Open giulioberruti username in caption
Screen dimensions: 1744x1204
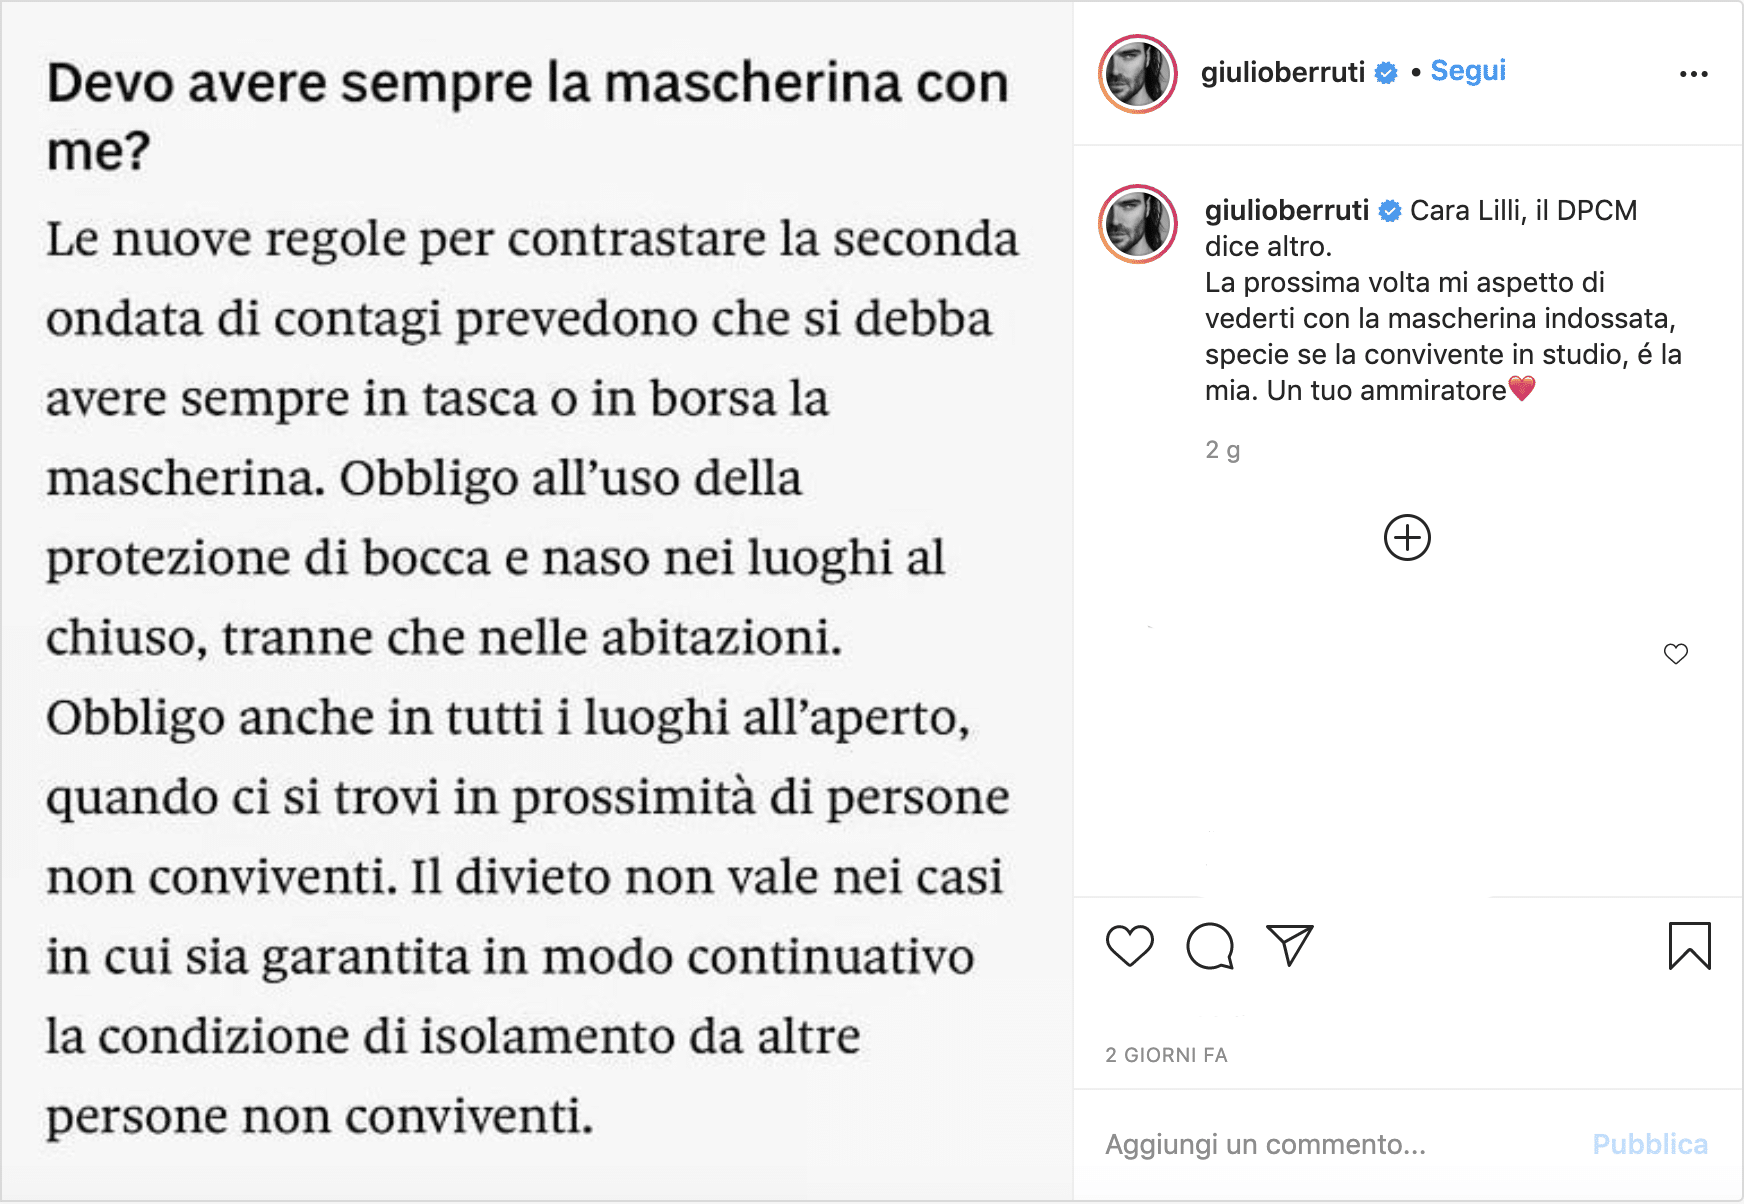1287,211
